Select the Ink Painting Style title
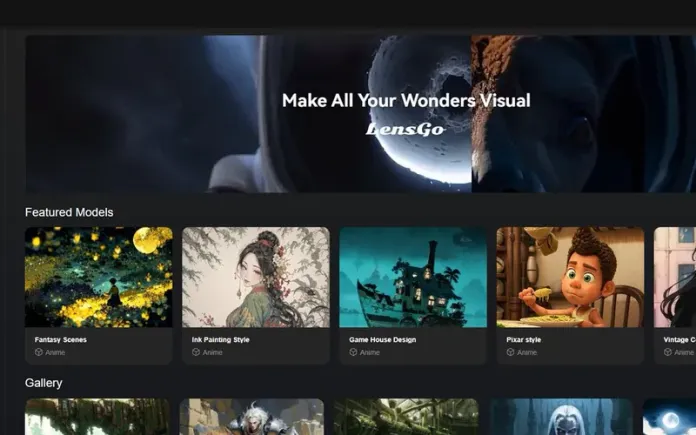Viewport: 696px width, 435px height. coord(221,340)
